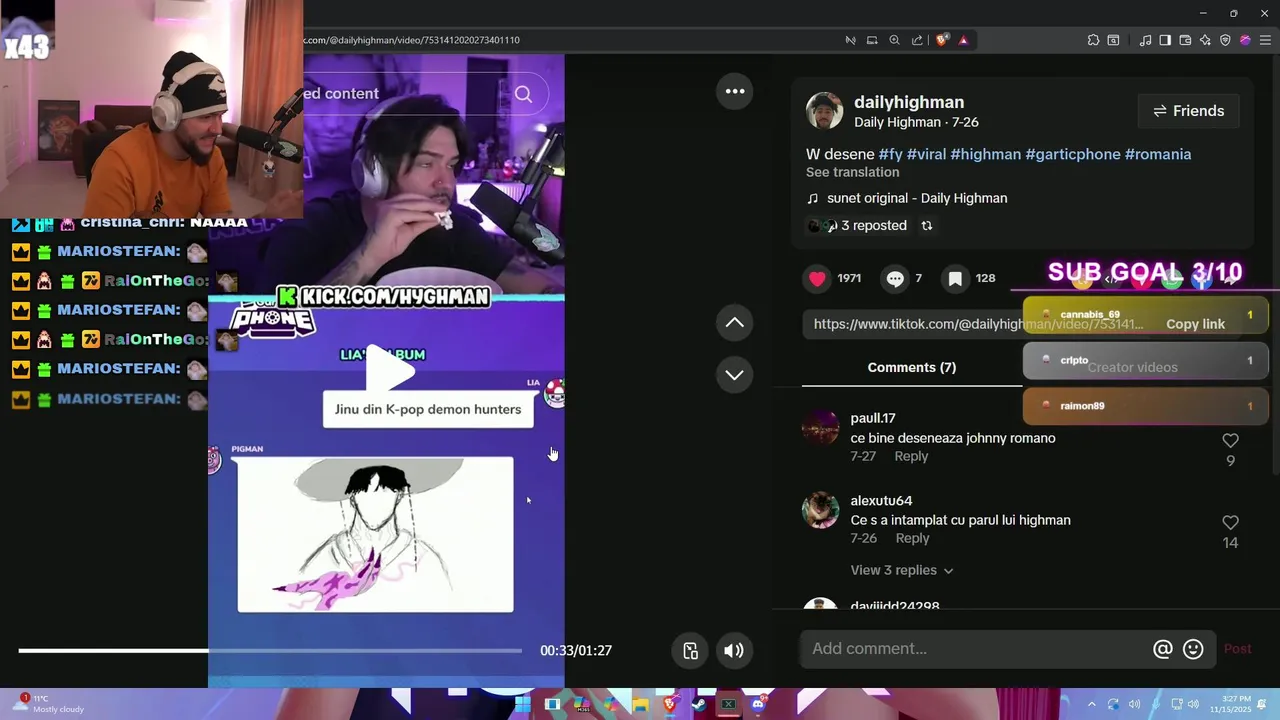
Task: Save video with the bookmark icon
Action: pos(955,278)
